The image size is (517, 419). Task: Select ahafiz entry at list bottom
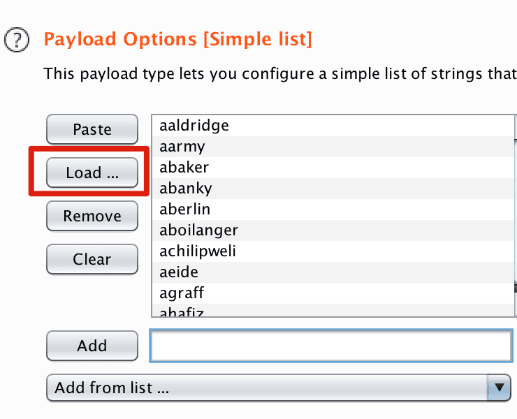click(x=333, y=311)
